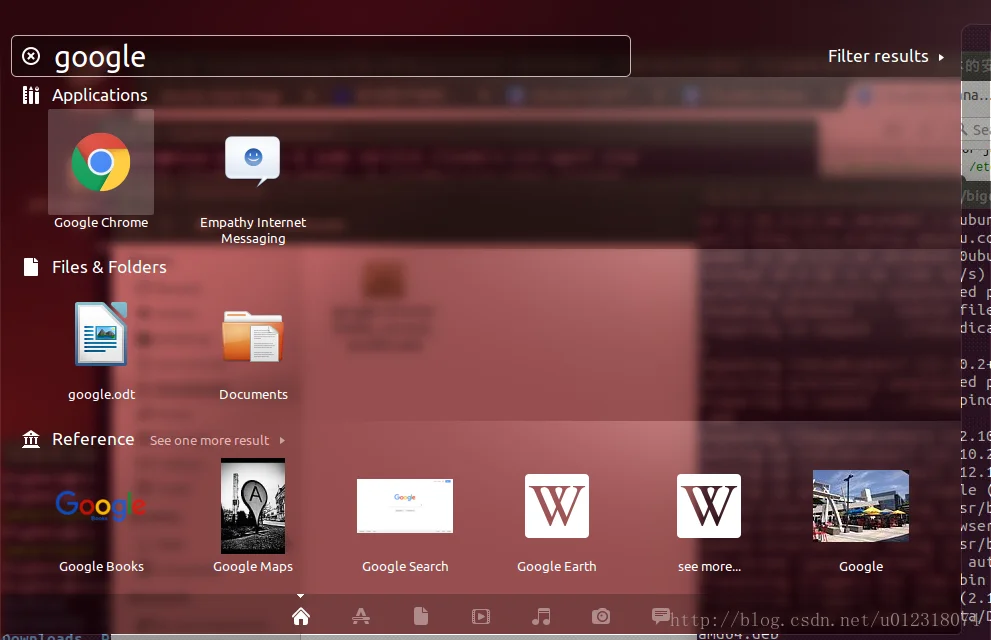Viewport: 991px width, 640px height.
Task: Click inside the Dash search field
Action: (x=320, y=56)
